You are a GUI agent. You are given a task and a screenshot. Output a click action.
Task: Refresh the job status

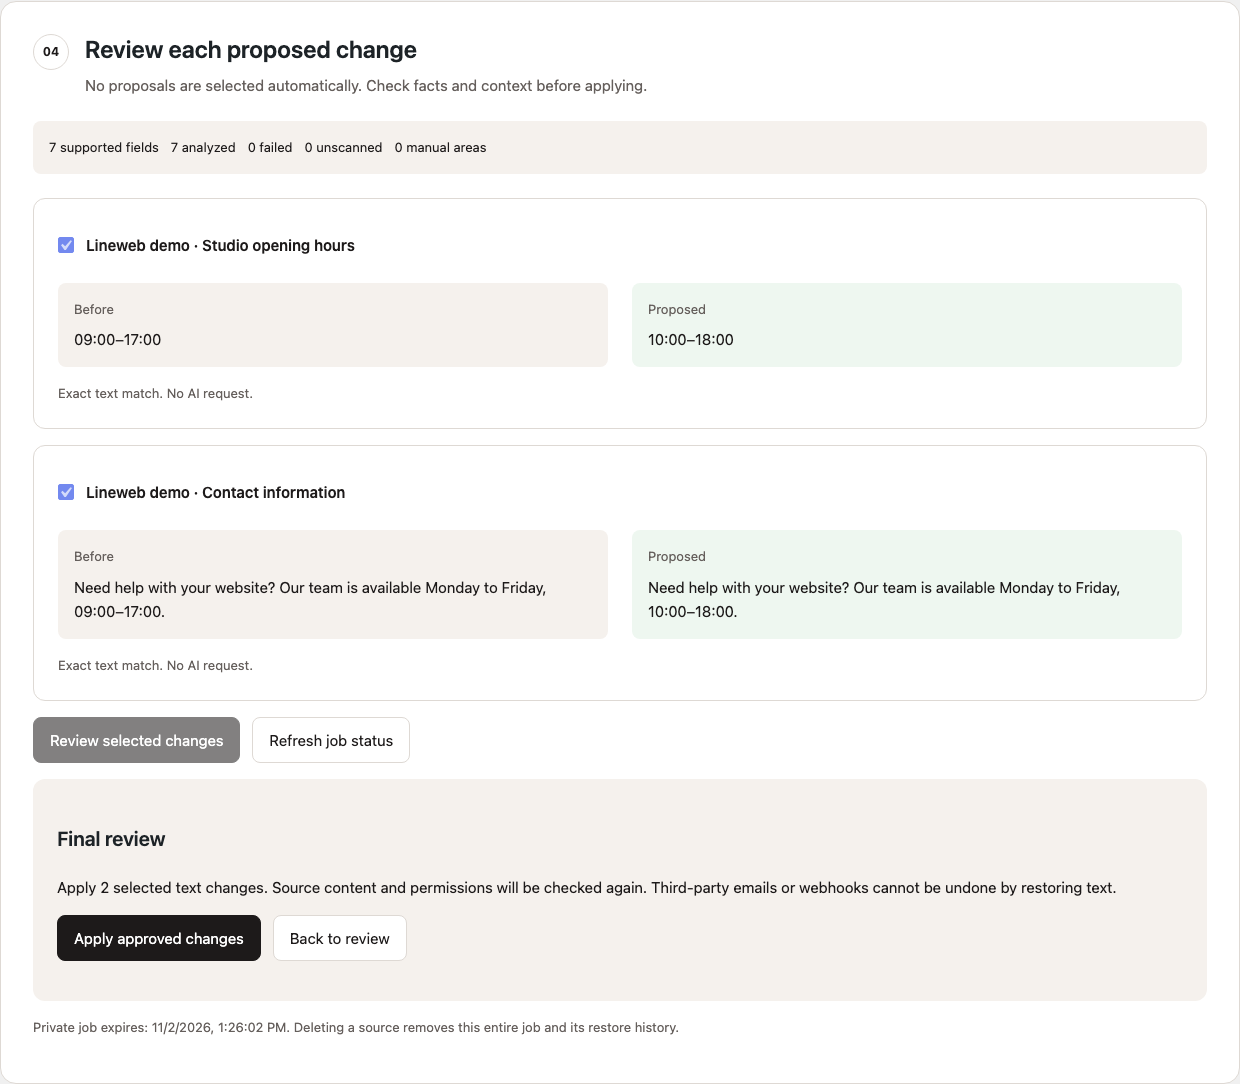[331, 740]
